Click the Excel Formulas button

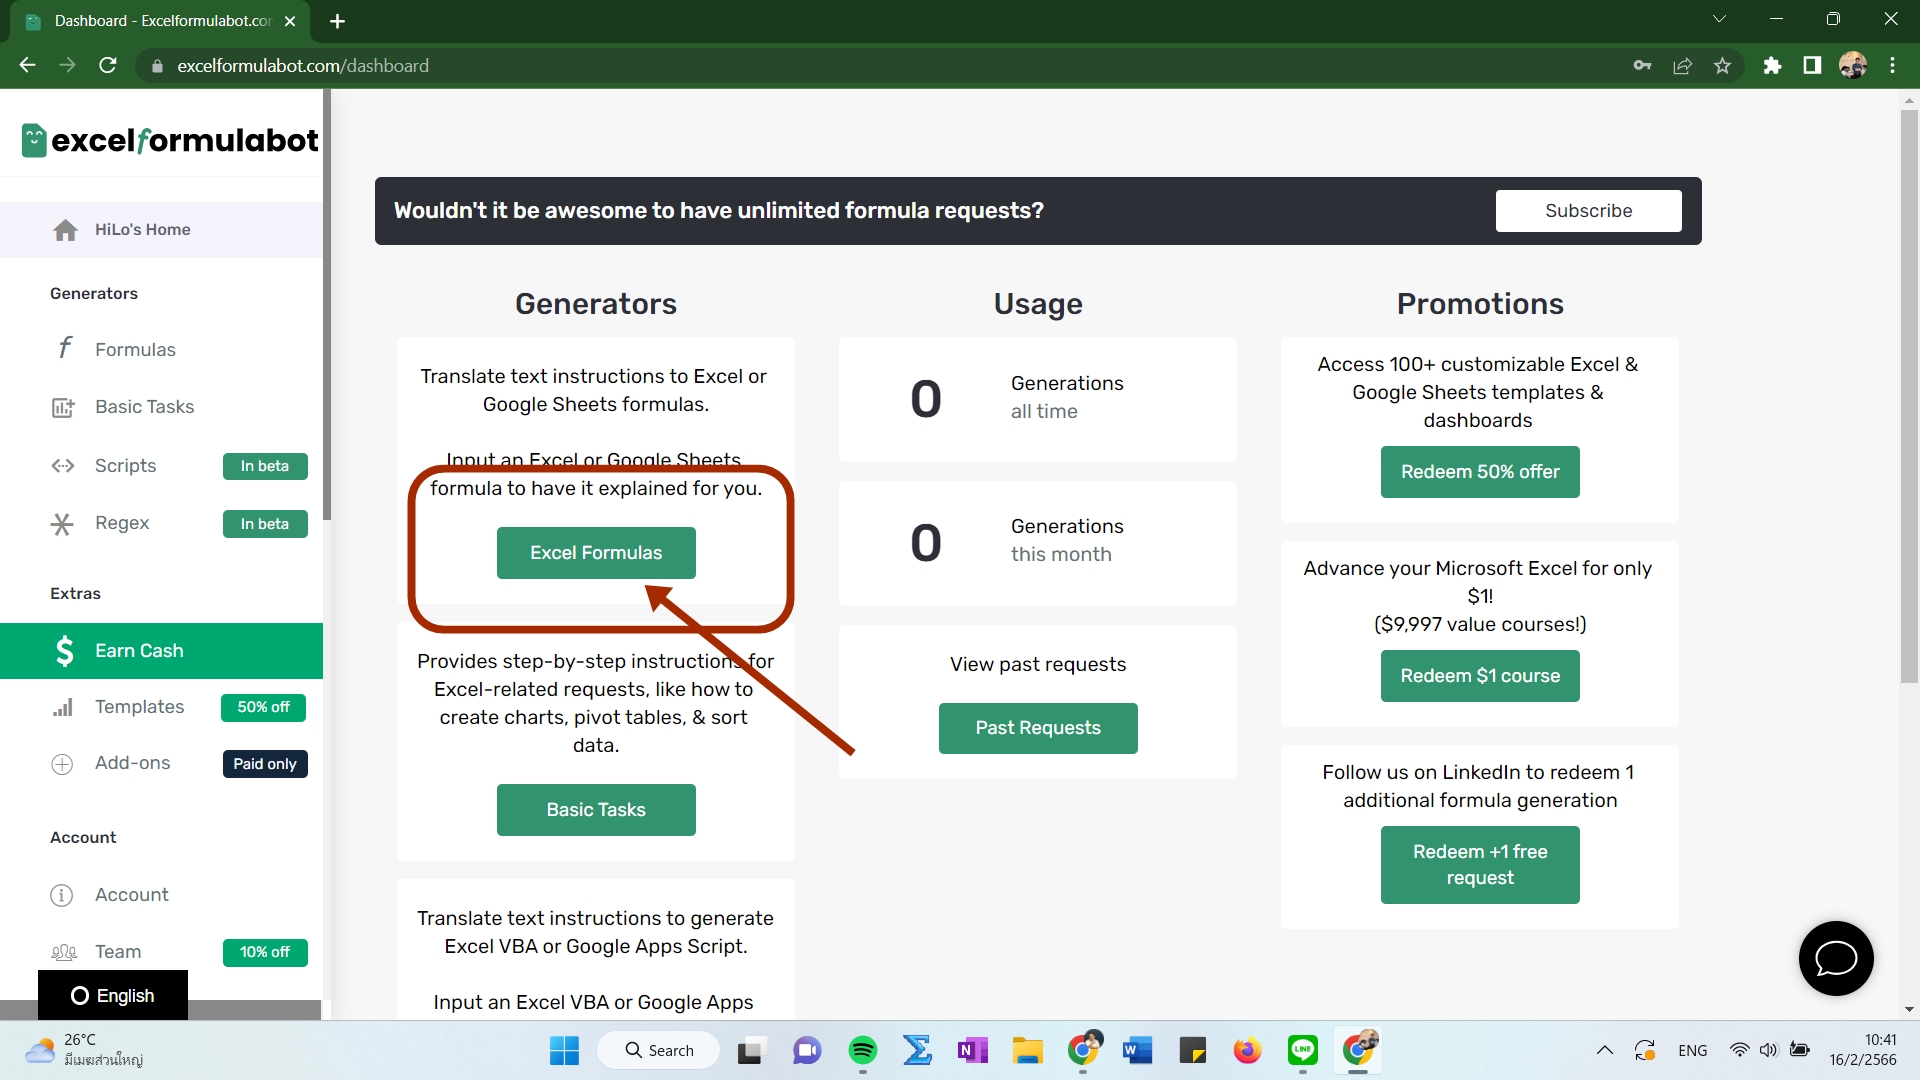[596, 553]
